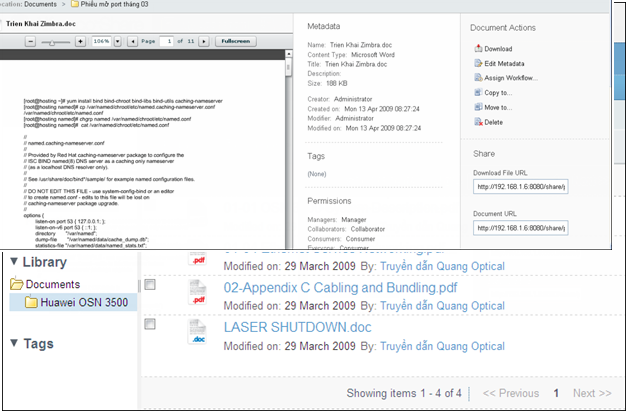Click the Huawei OSN 3500 folder icon
The image size is (628, 413).
point(32,303)
